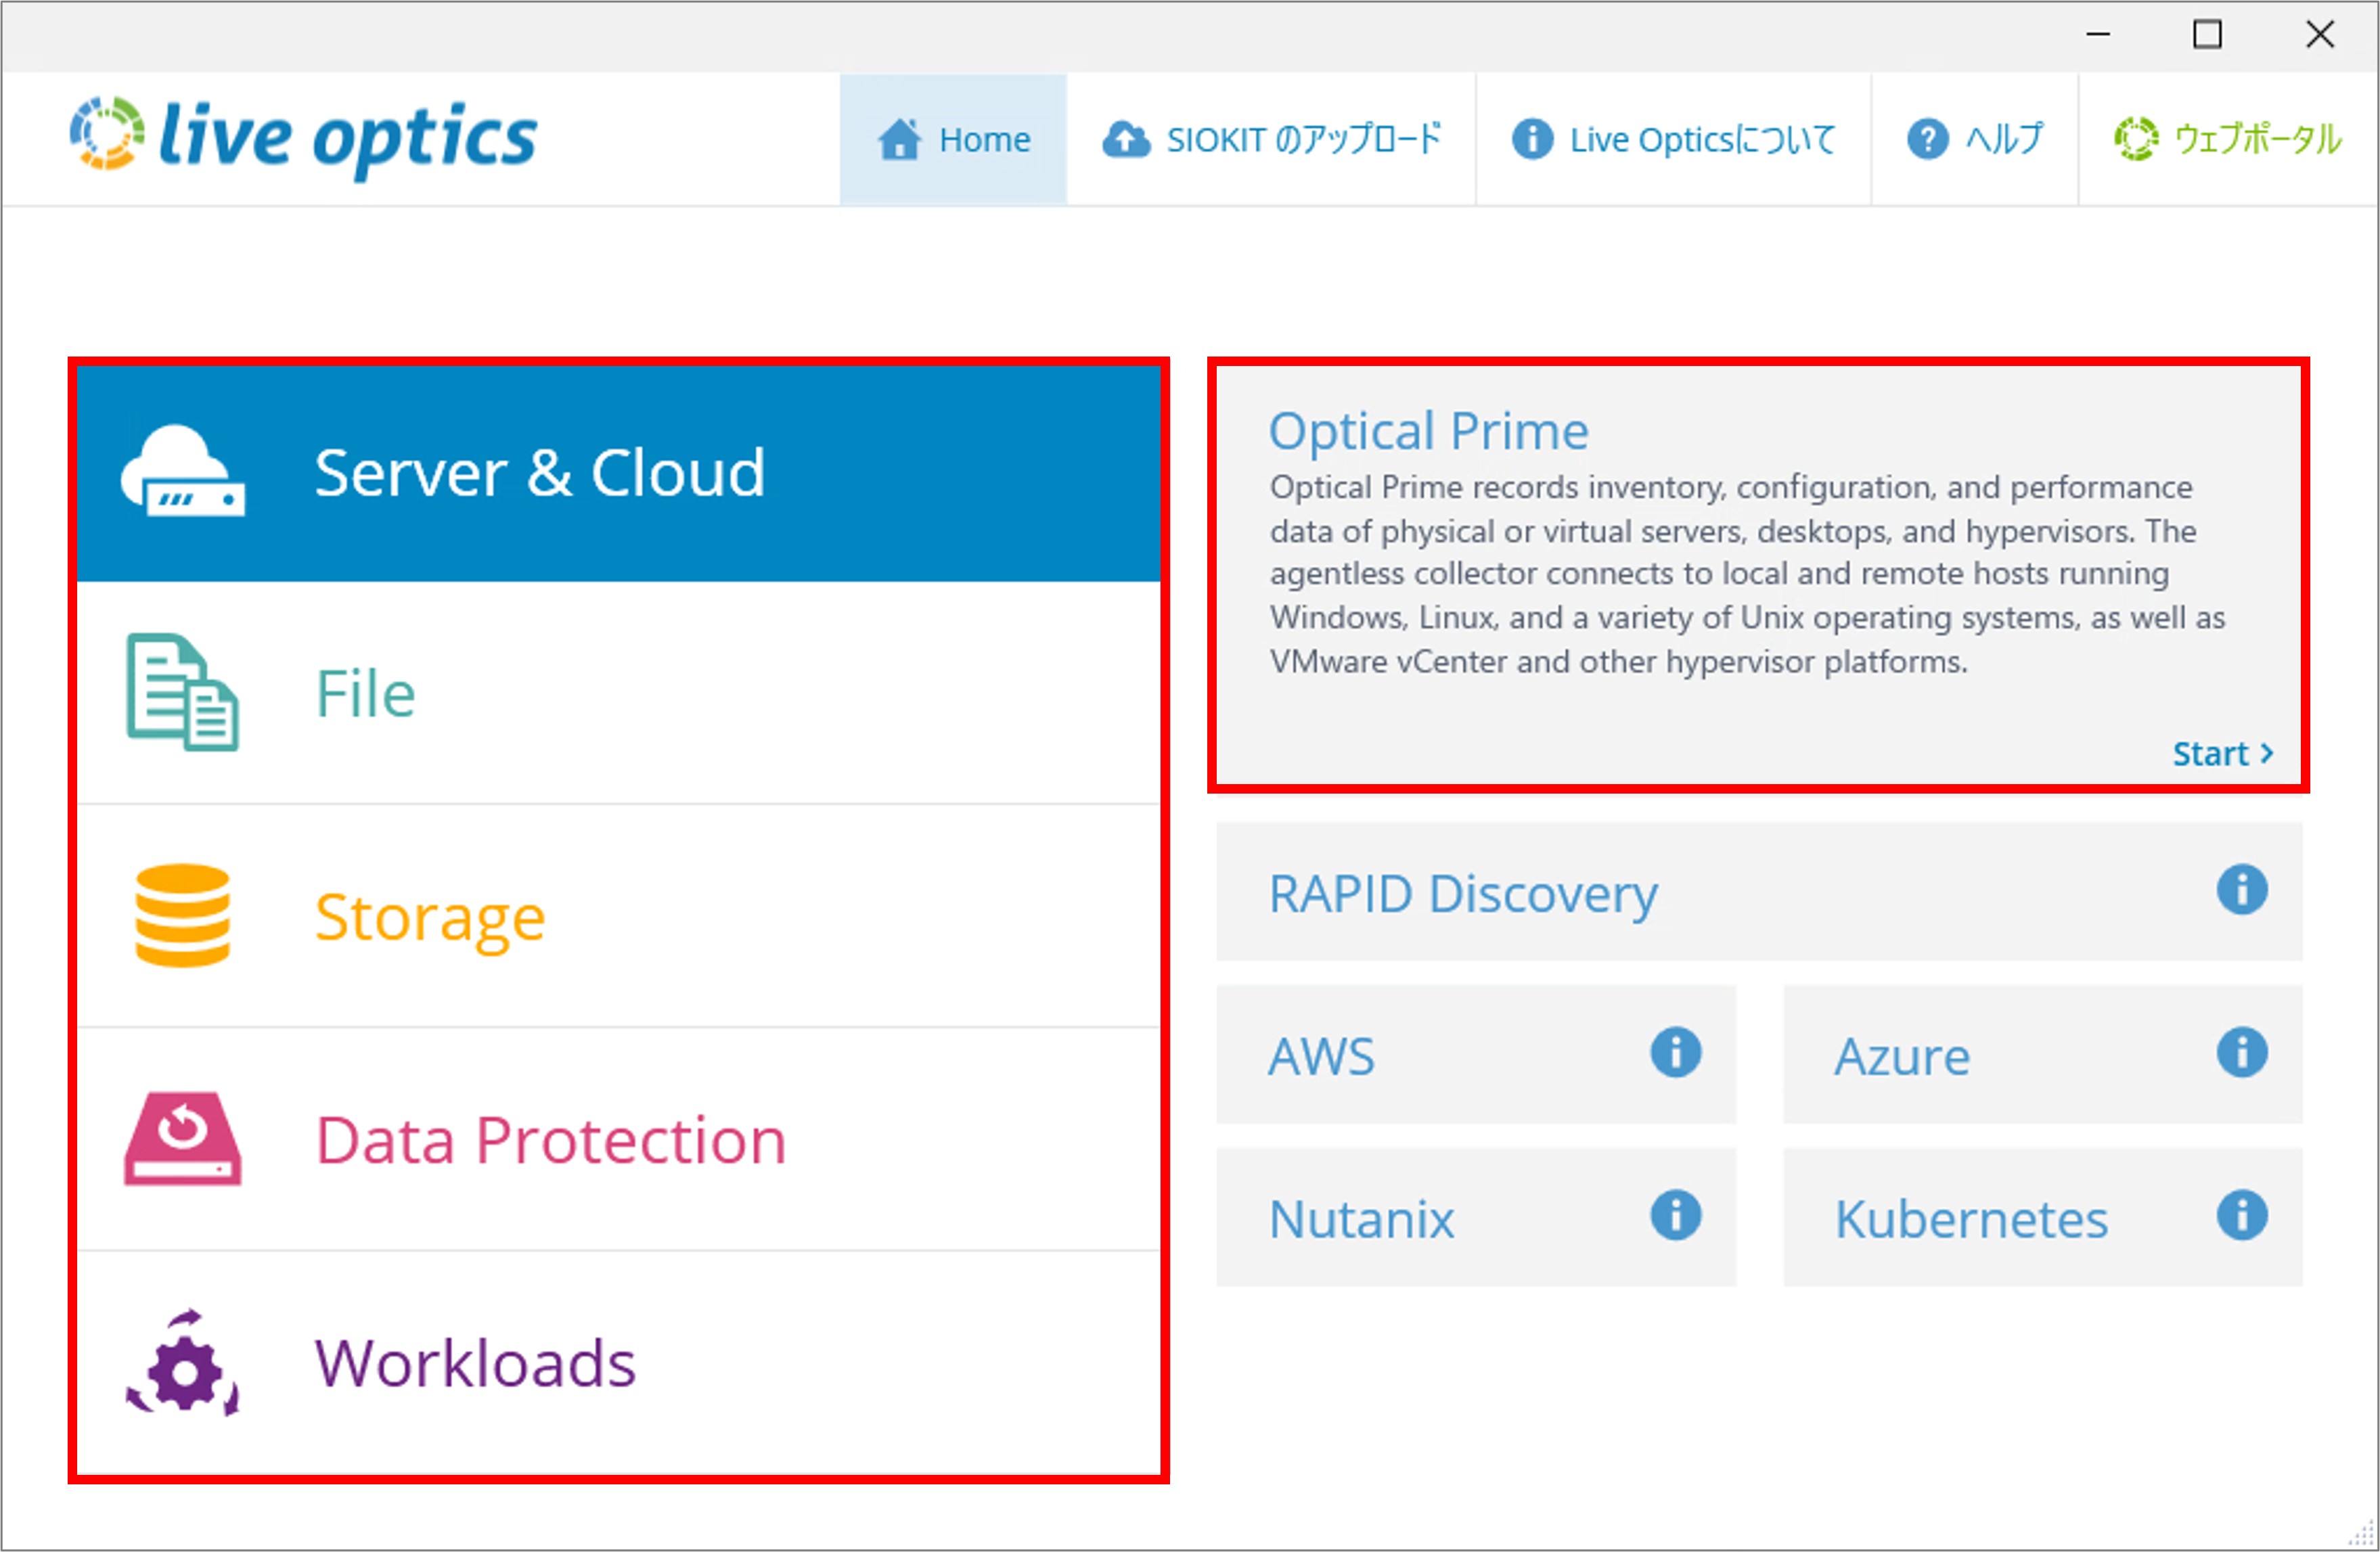Click the info icon beside Live Opticsについて
2380x1552 pixels.
[1532, 139]
